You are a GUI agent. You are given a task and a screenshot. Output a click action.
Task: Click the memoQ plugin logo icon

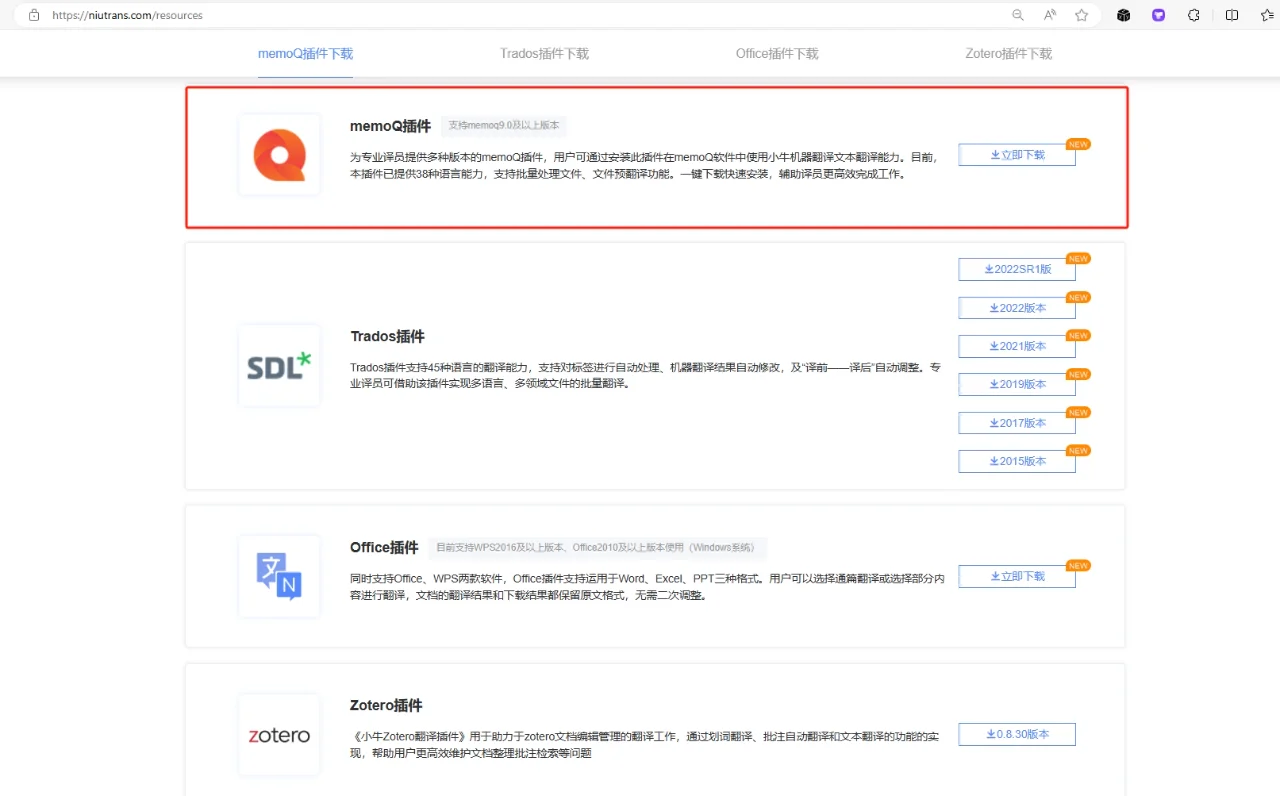tap(278, 155)
